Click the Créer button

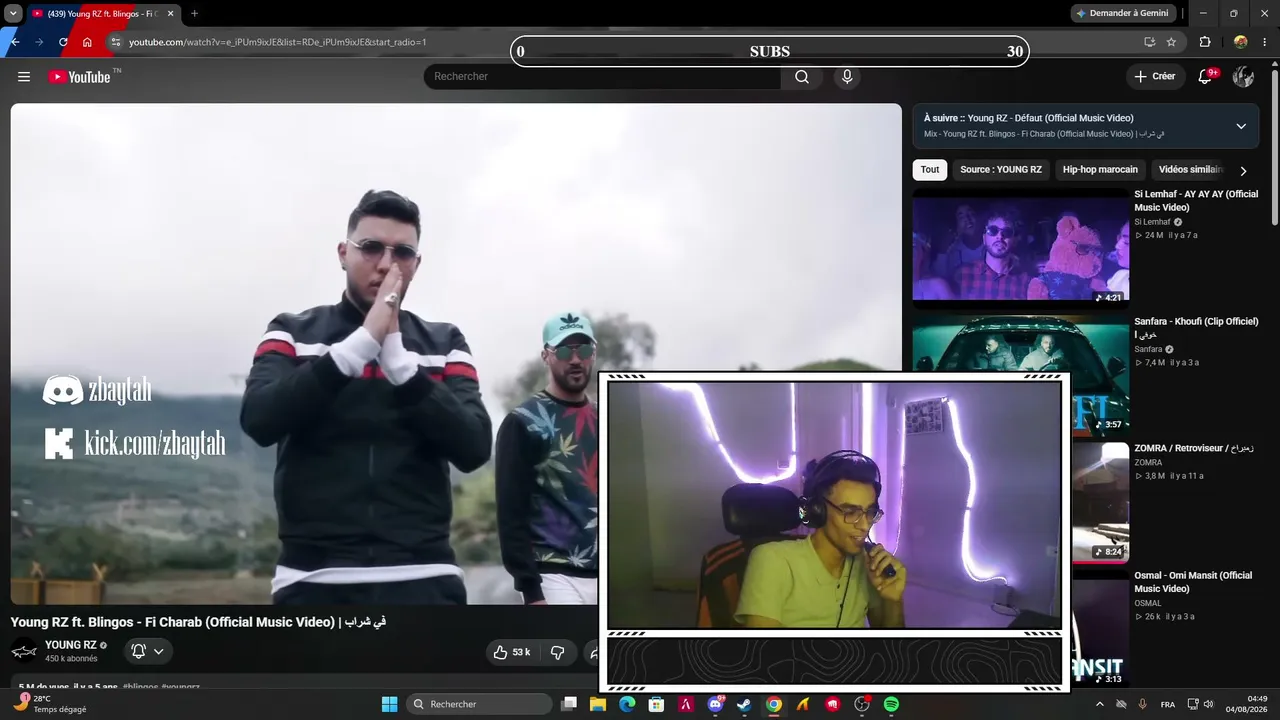pyautogui.click(x=1155, y=77)
